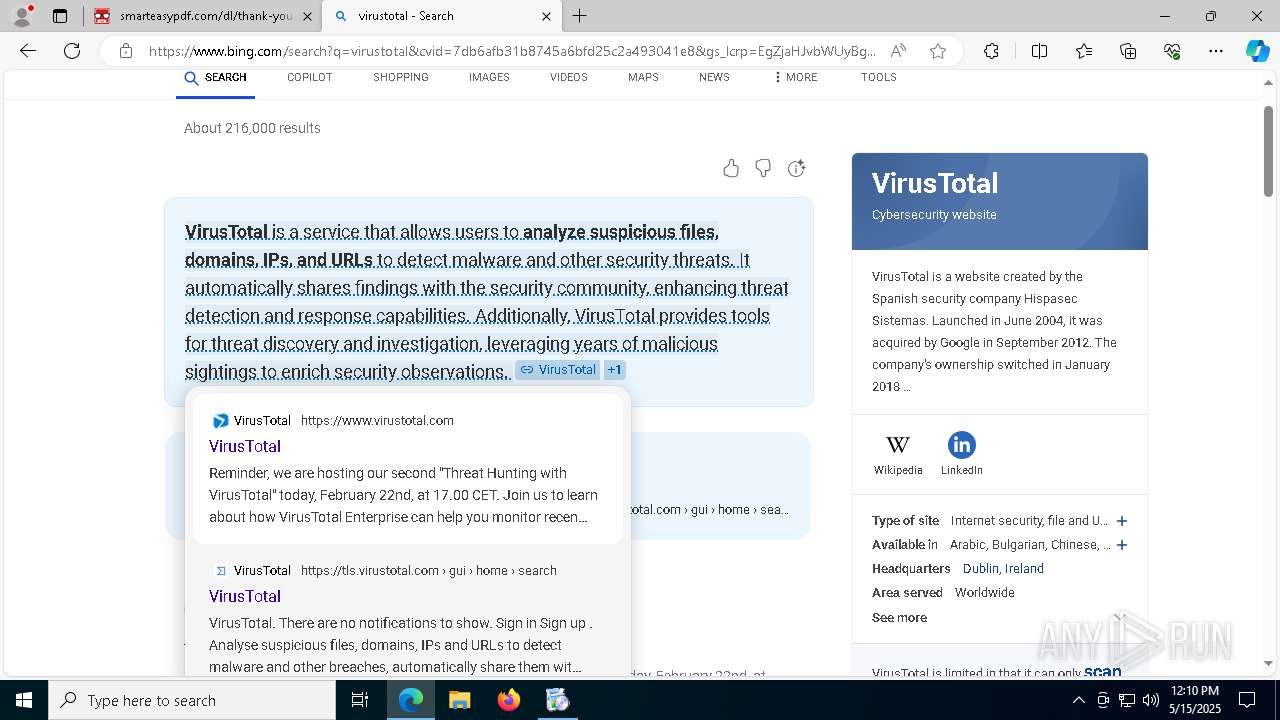Click the scrollbar down arrow
The width and height of the screenshot is (1280, 720).
1269,663
